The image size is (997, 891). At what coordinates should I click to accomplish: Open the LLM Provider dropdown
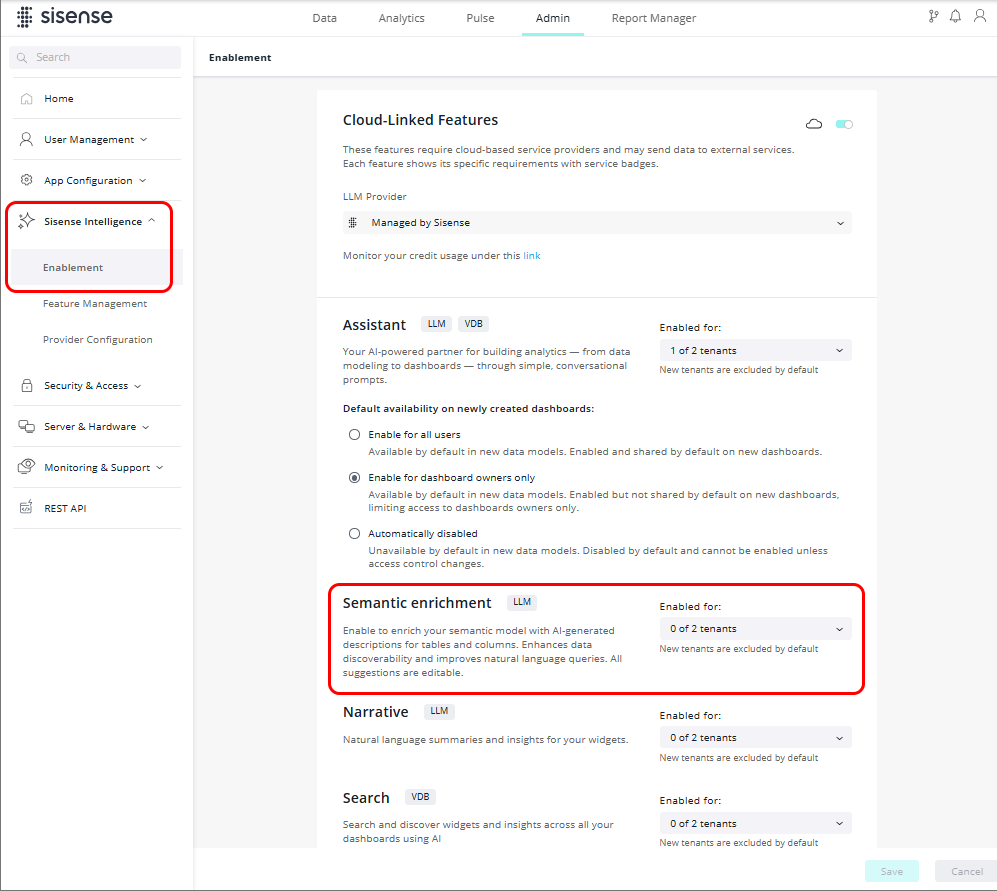pos(597,223)
